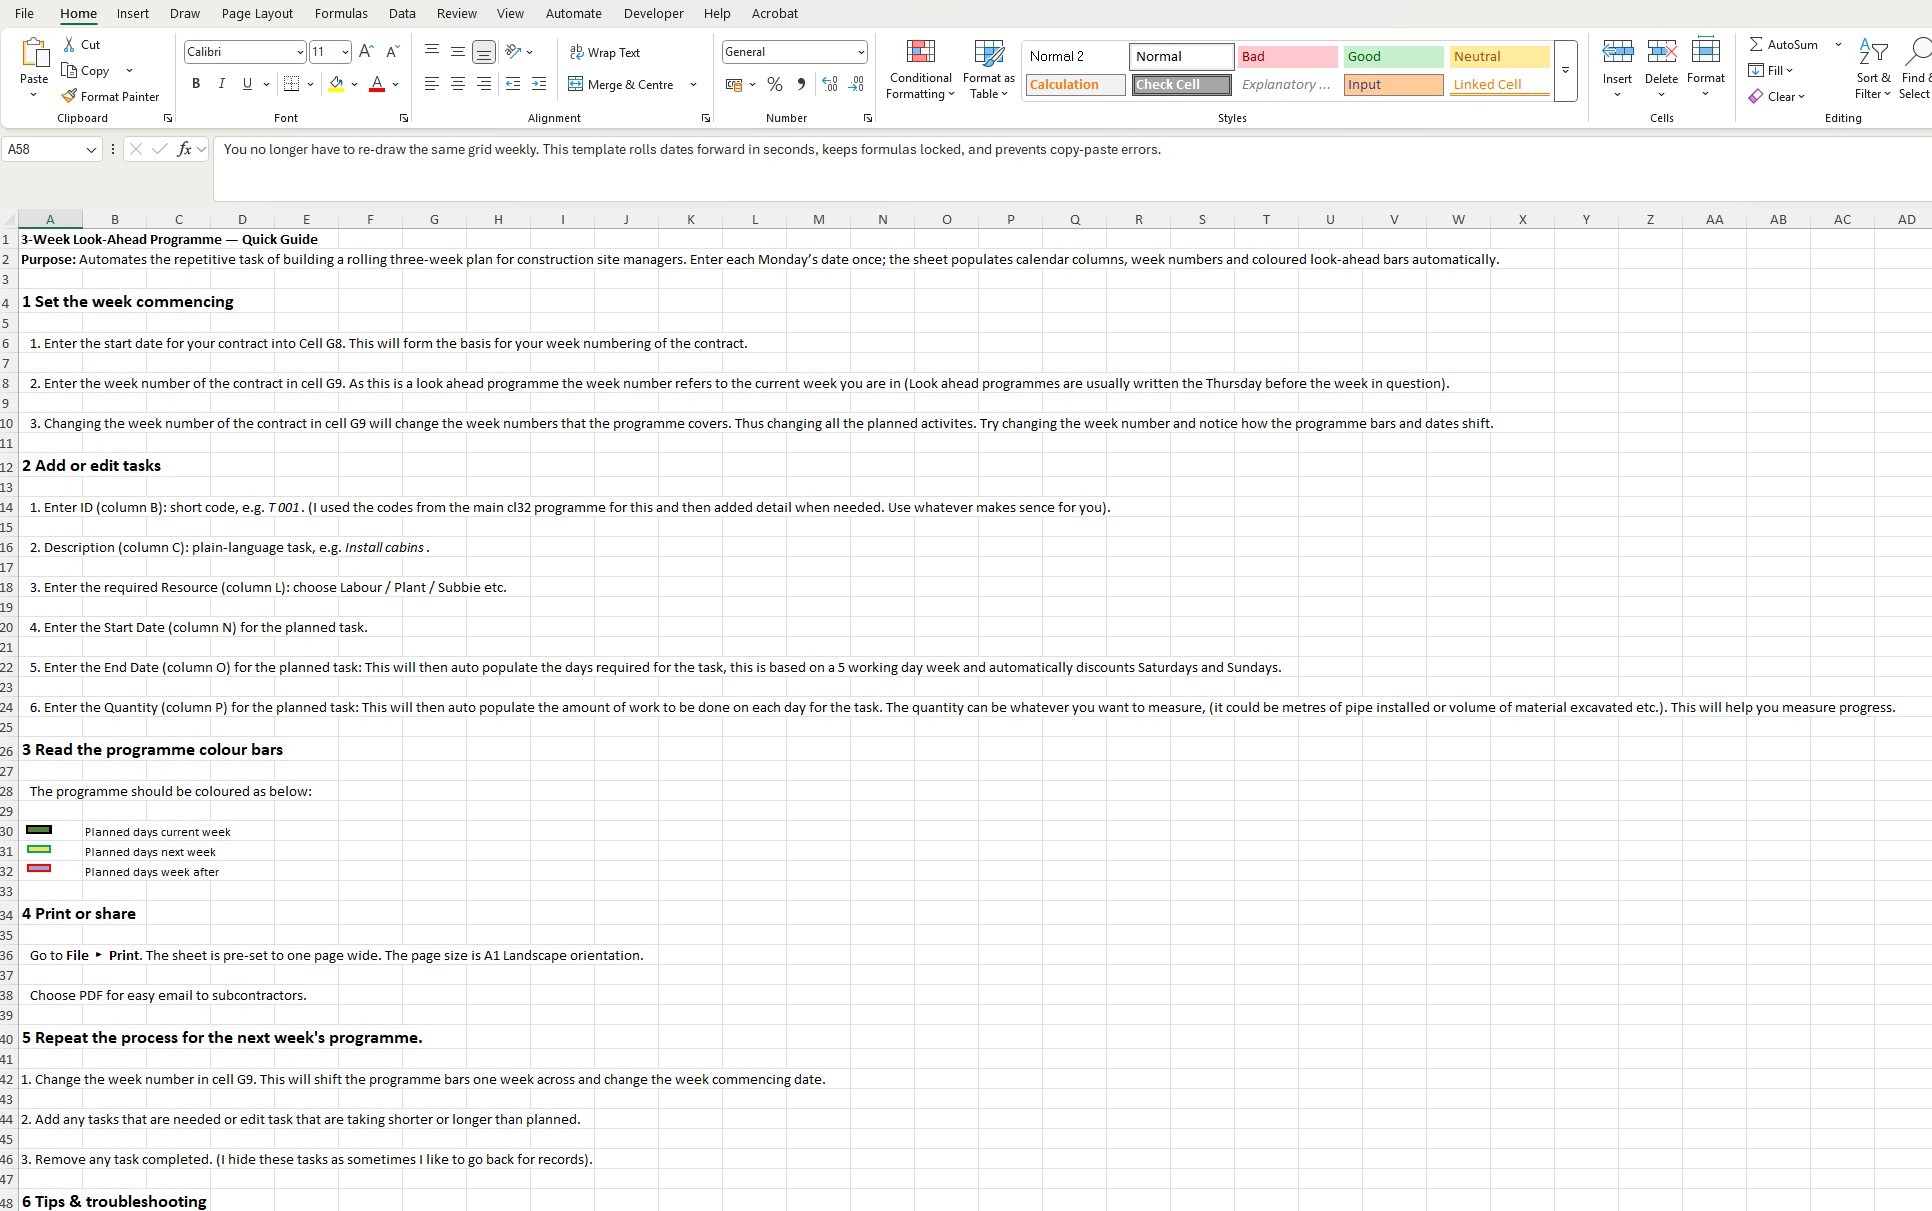This screenshot has width=1932, height=1211.
Task: Open the Copy dropdown arrow
Action: tap(129, 71)
